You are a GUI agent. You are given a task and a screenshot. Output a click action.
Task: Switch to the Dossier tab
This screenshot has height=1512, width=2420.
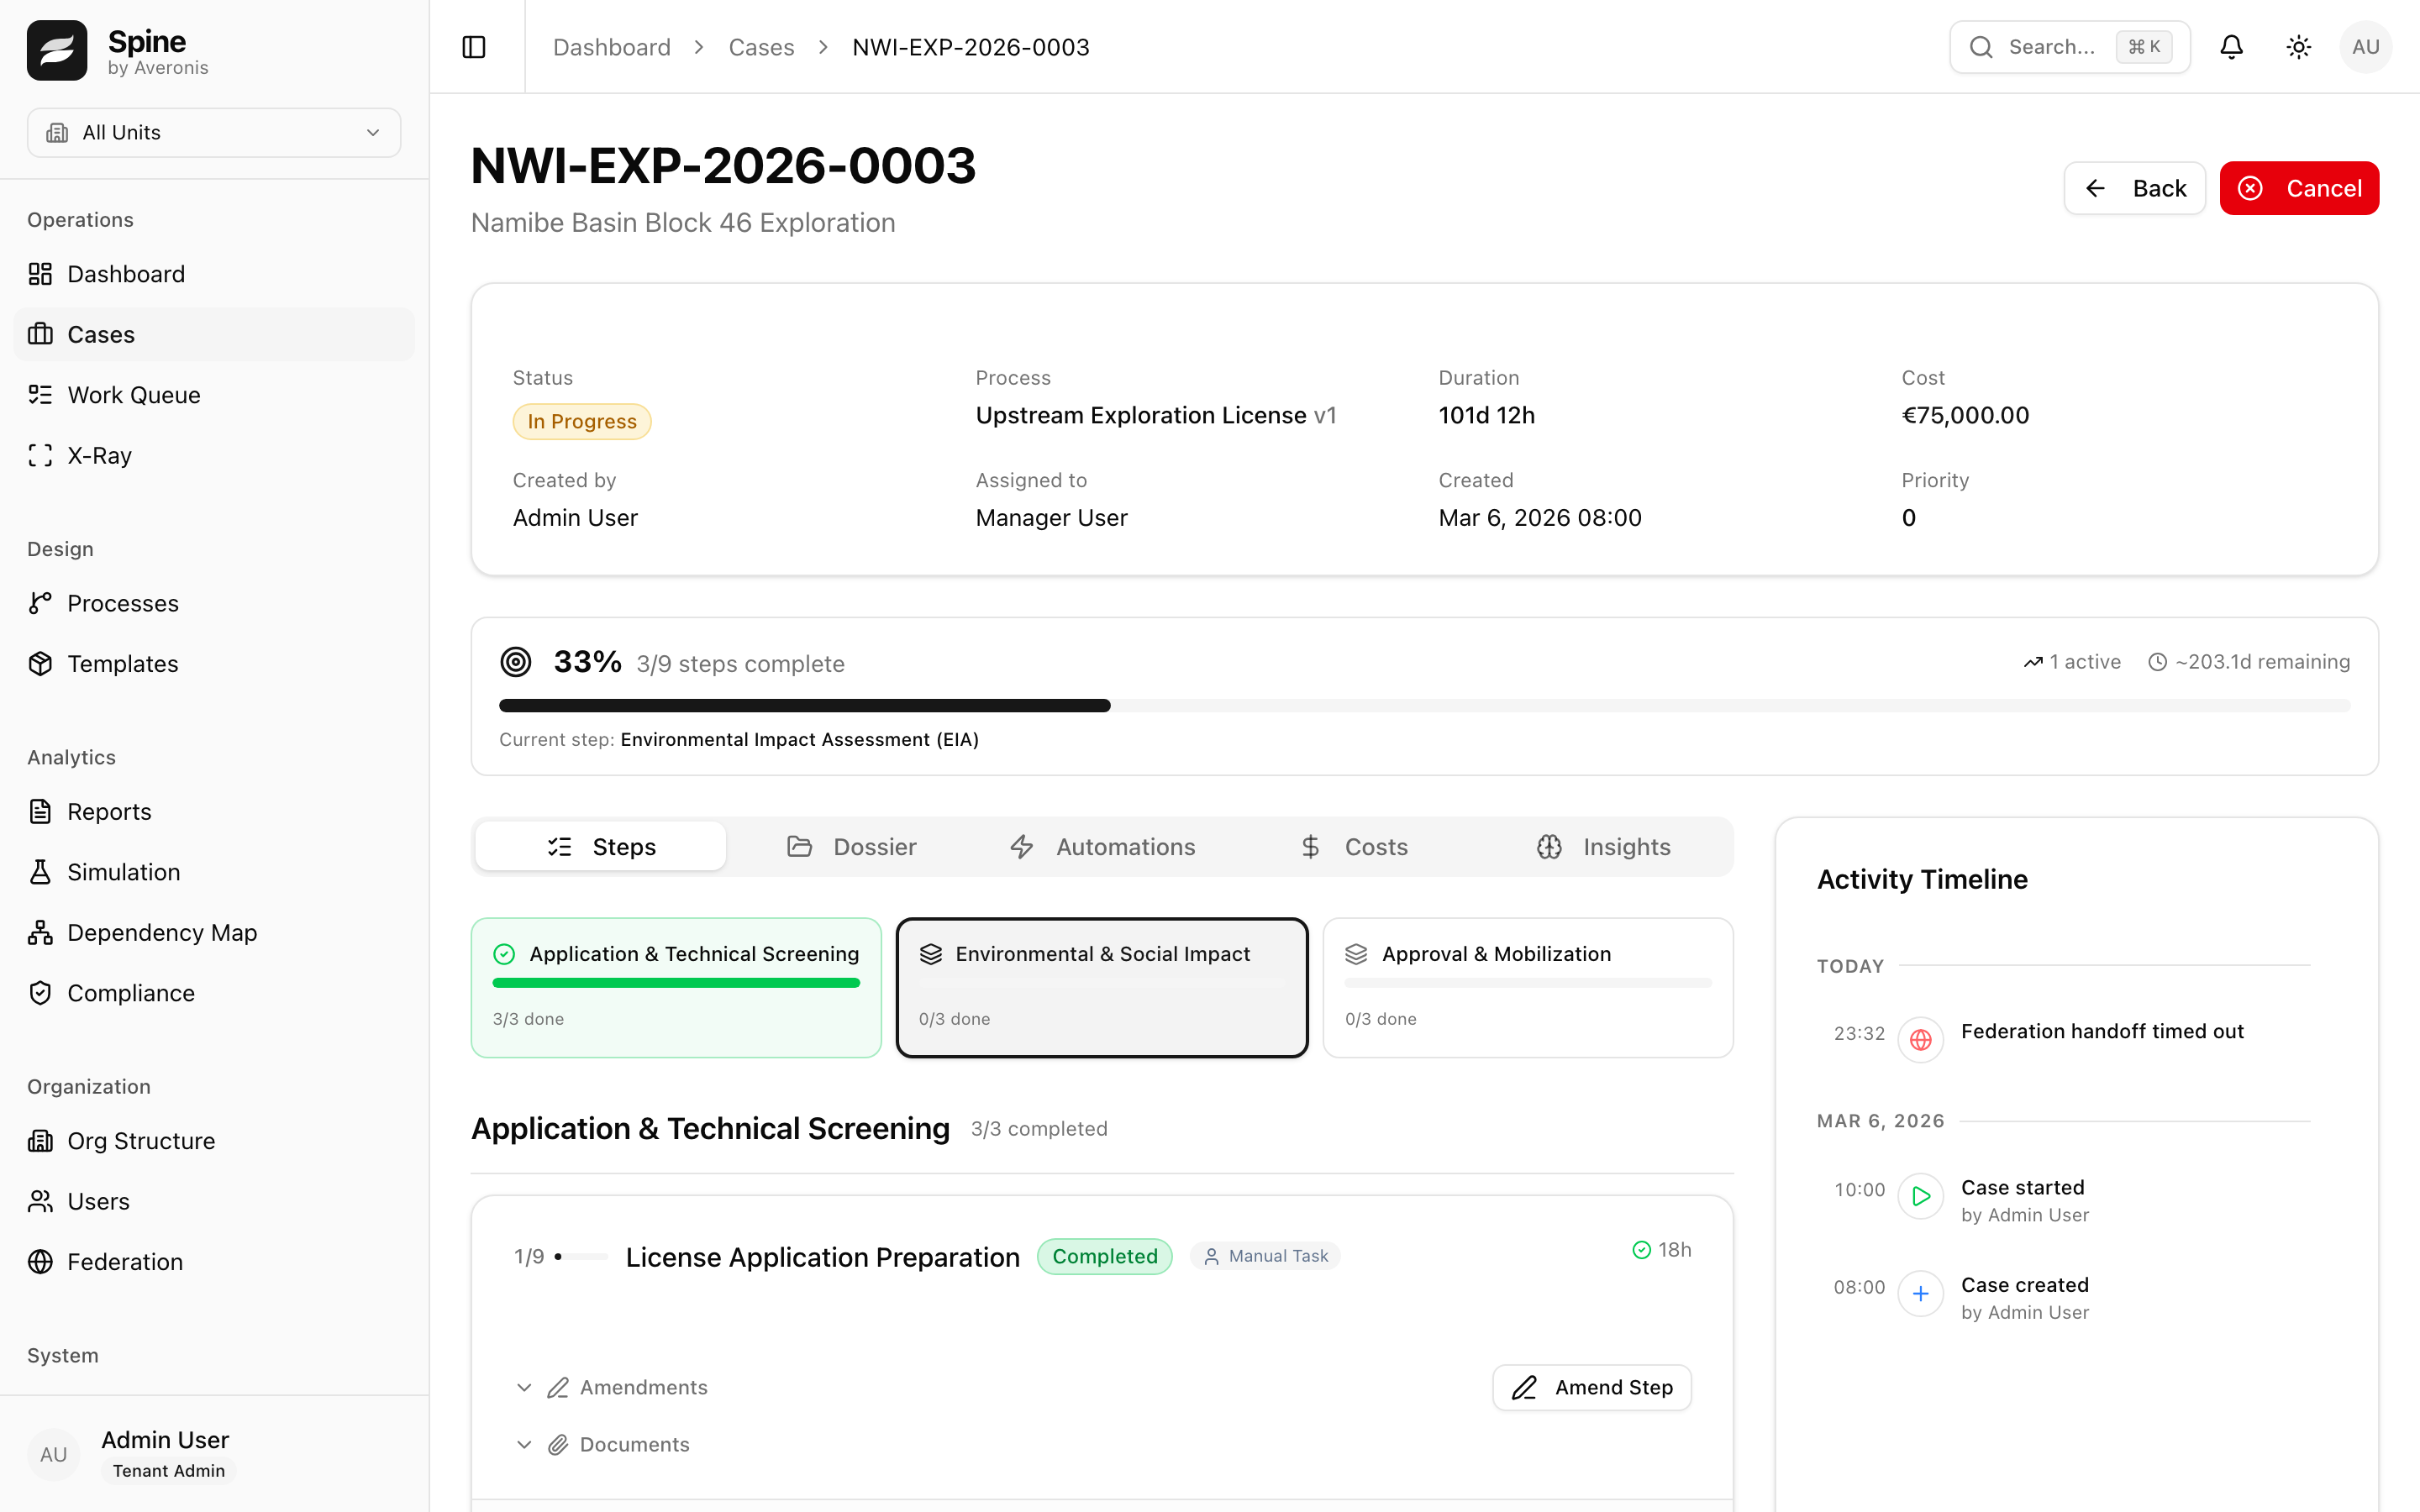tap(851, 847)
